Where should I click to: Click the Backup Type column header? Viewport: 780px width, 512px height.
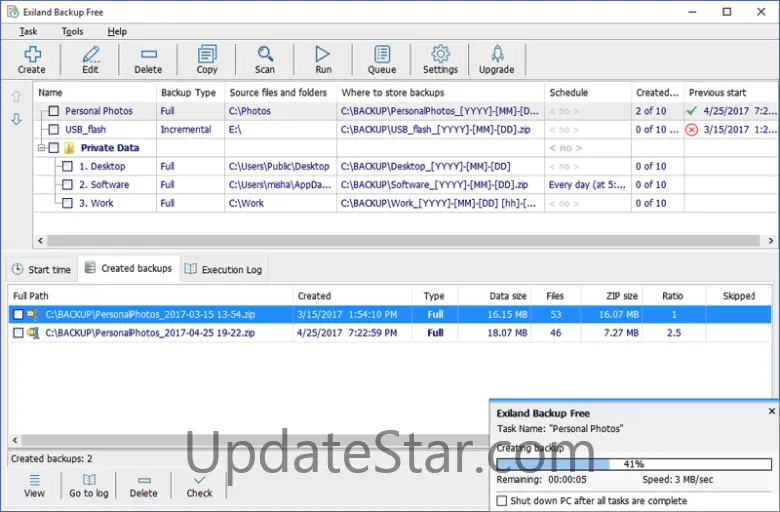coord(190,93)
